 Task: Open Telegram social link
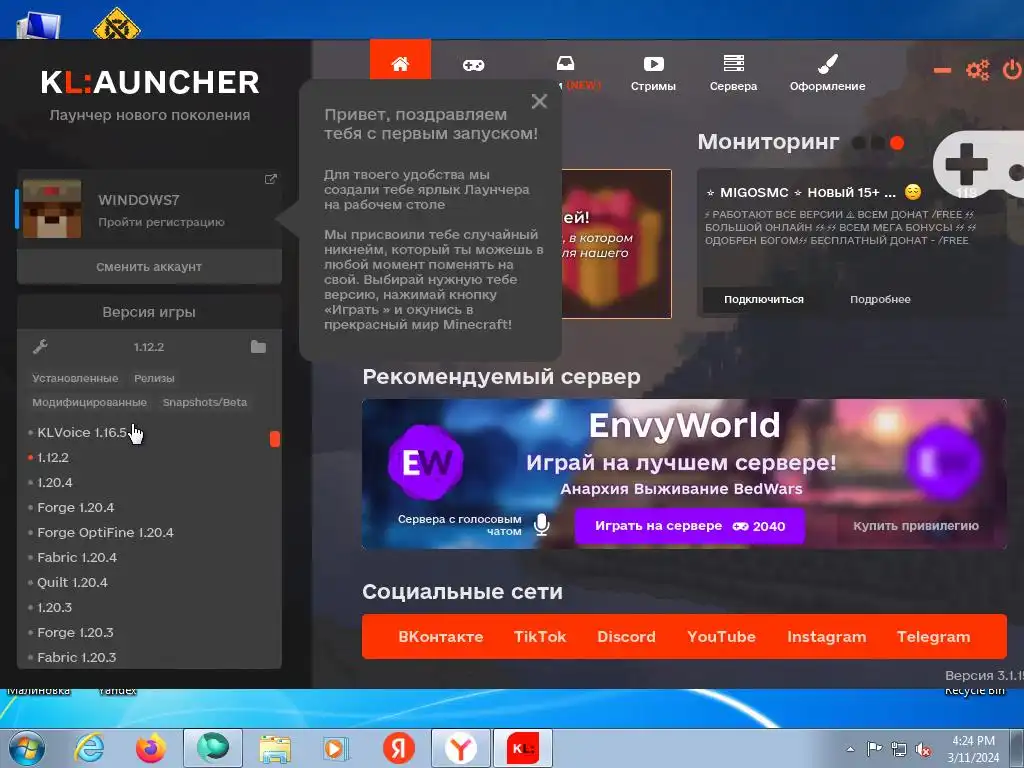933,637
